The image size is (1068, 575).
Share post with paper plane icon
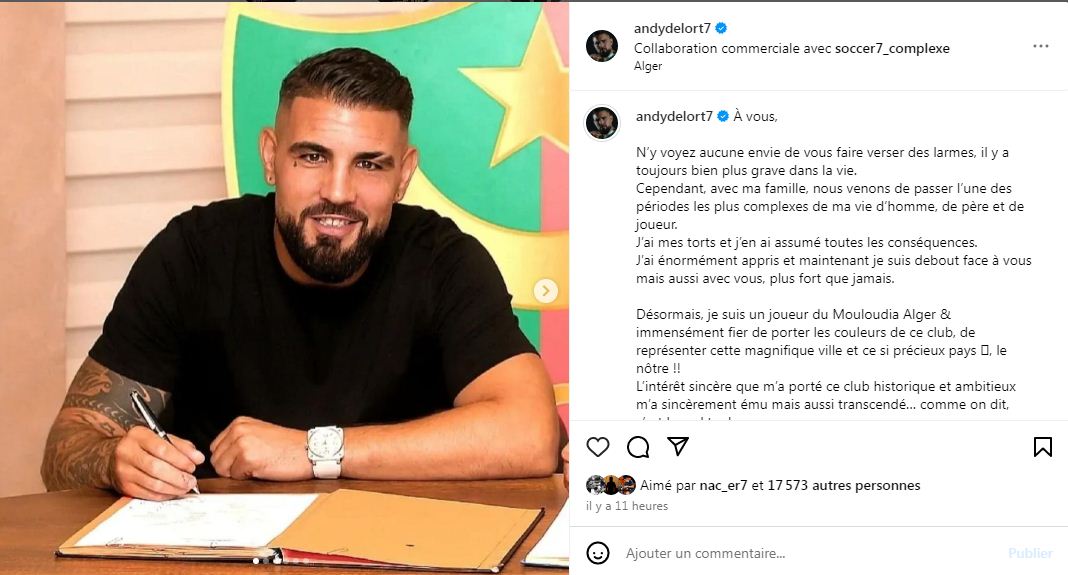[678, 446]
